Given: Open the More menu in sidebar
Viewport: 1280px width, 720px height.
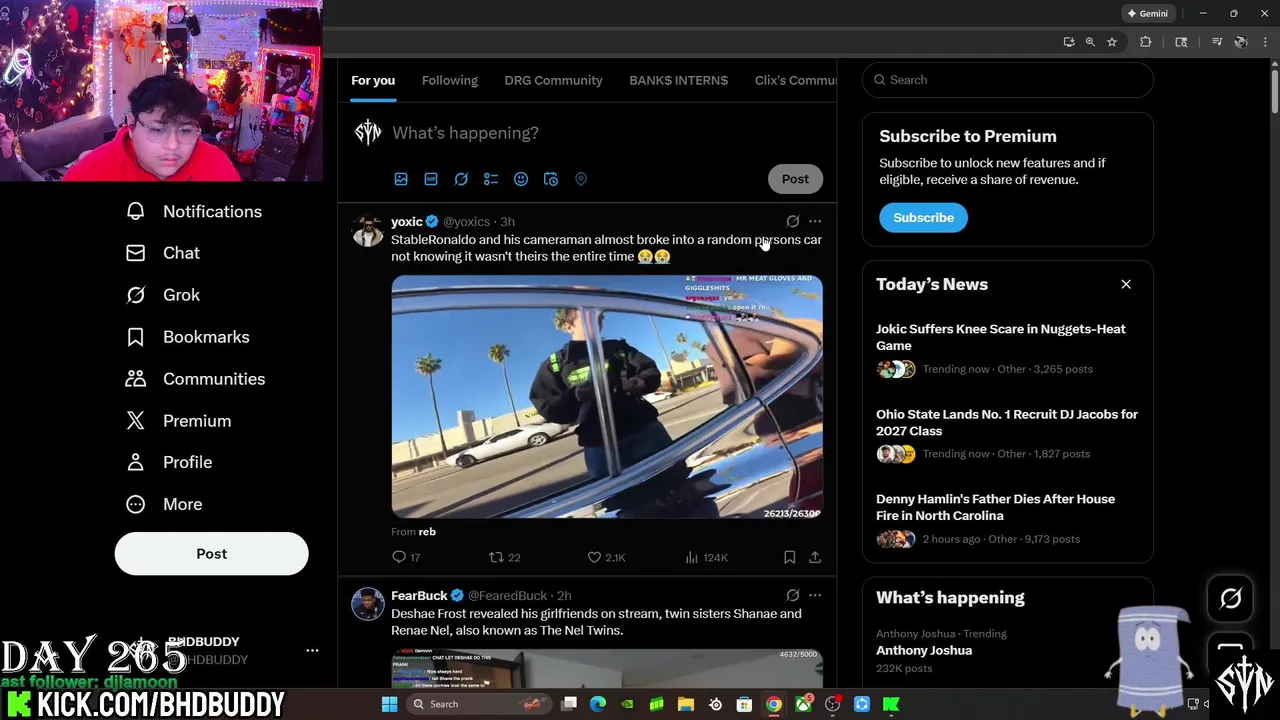Looking at the screenshot, I should tap(163, 504).
